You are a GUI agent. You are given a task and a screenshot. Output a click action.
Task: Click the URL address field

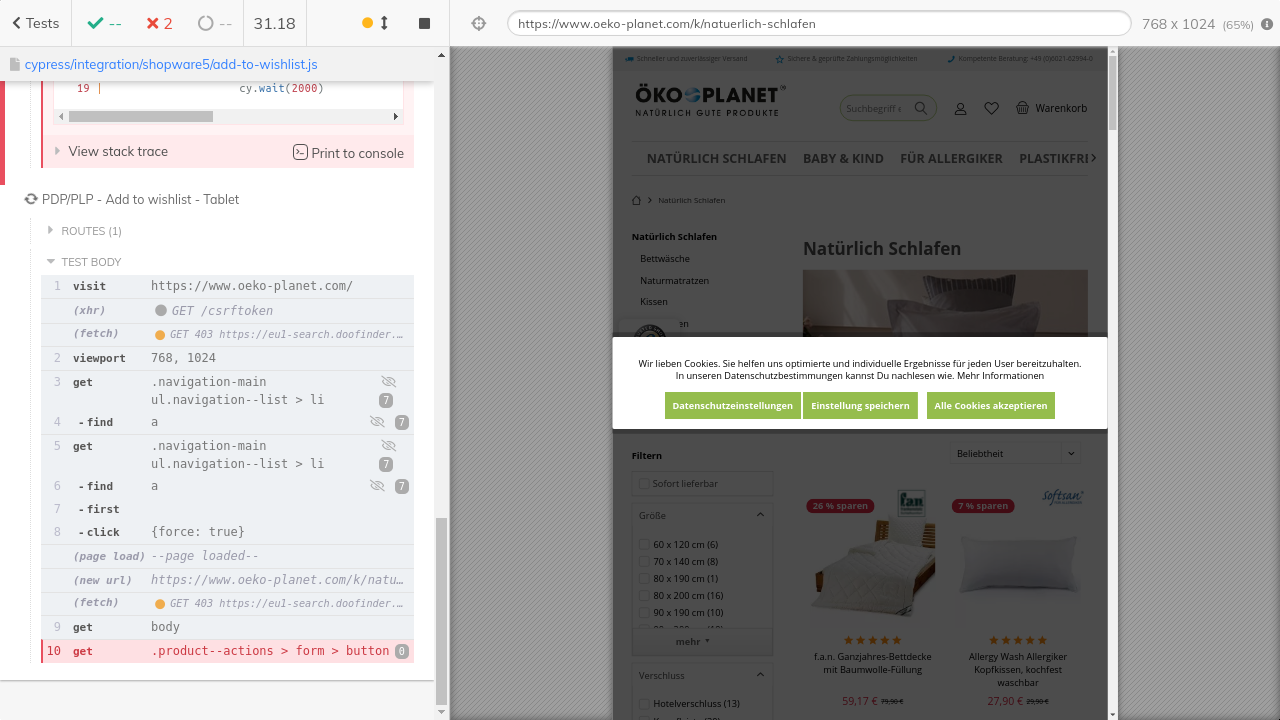pos(818,23)
